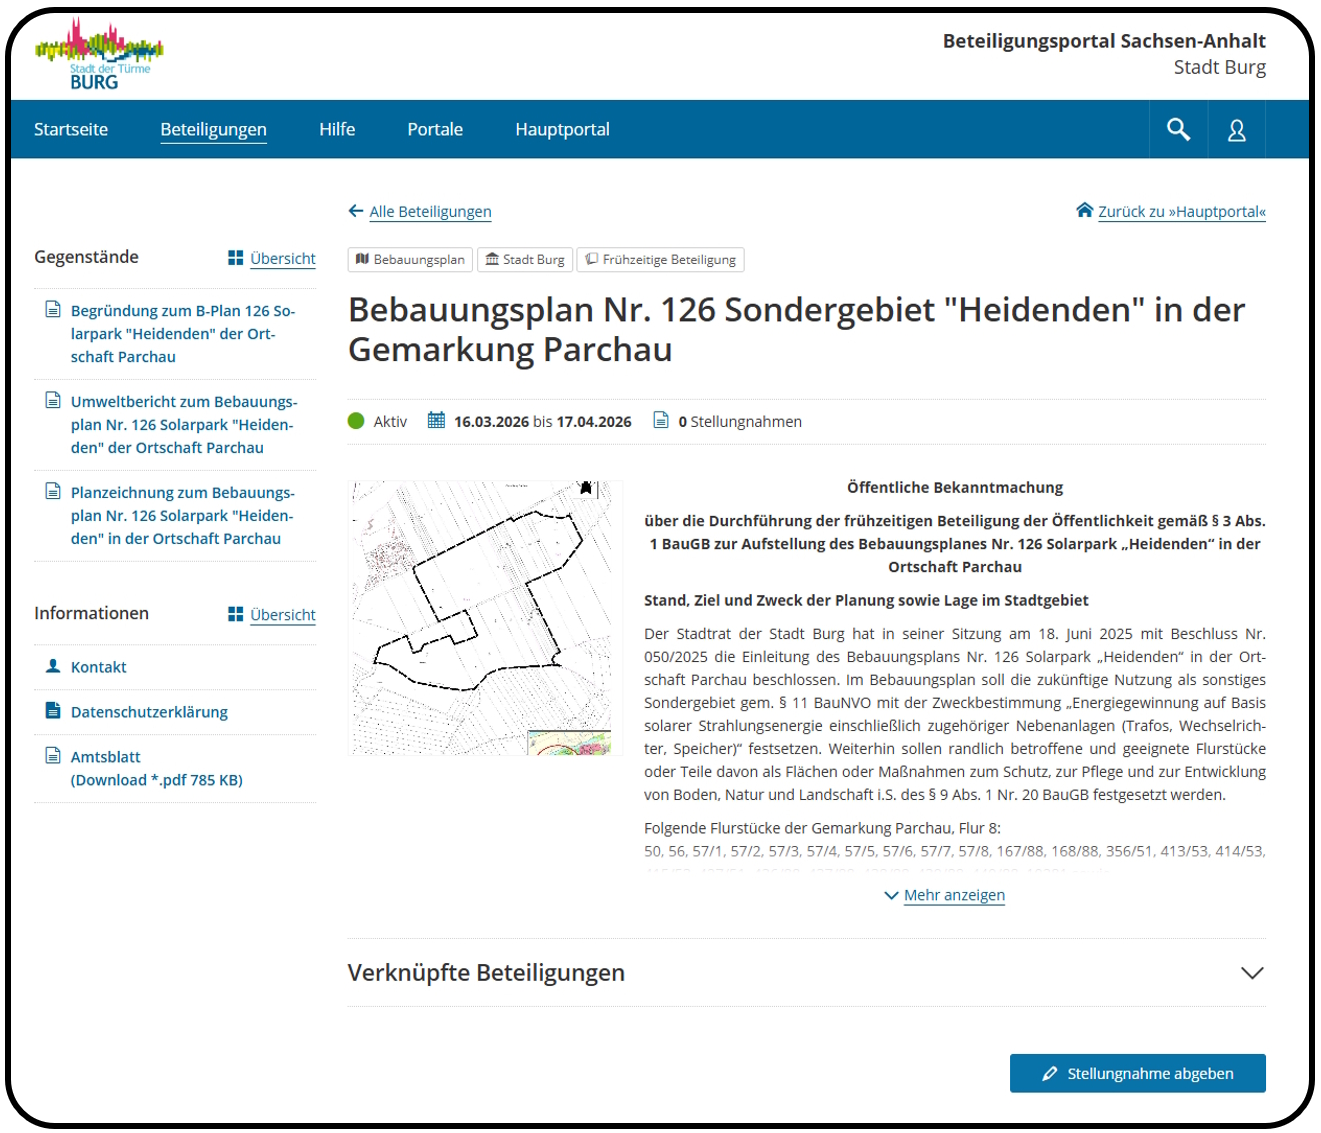Select the Frühzeitige Beteiligung tag
This screenshot has width=1321, height=1133.
tap(661, 260)
